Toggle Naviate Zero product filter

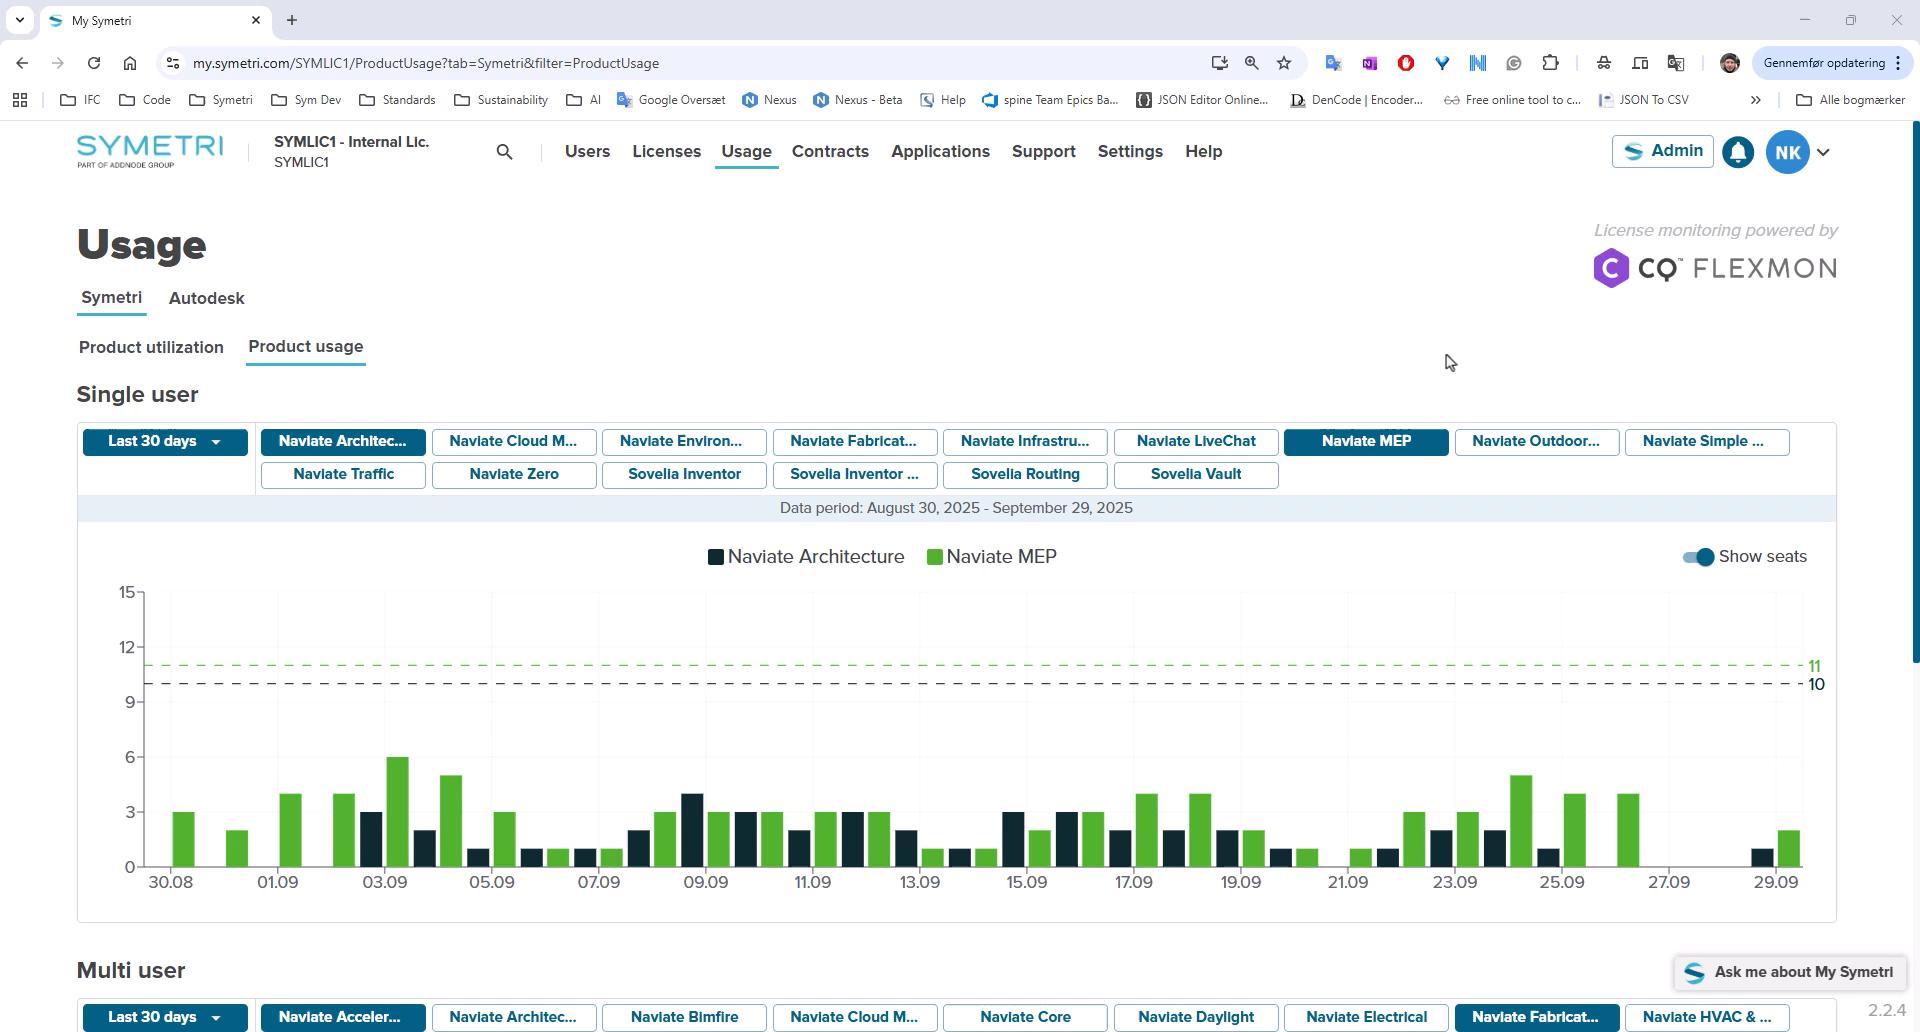pos(514,475)
